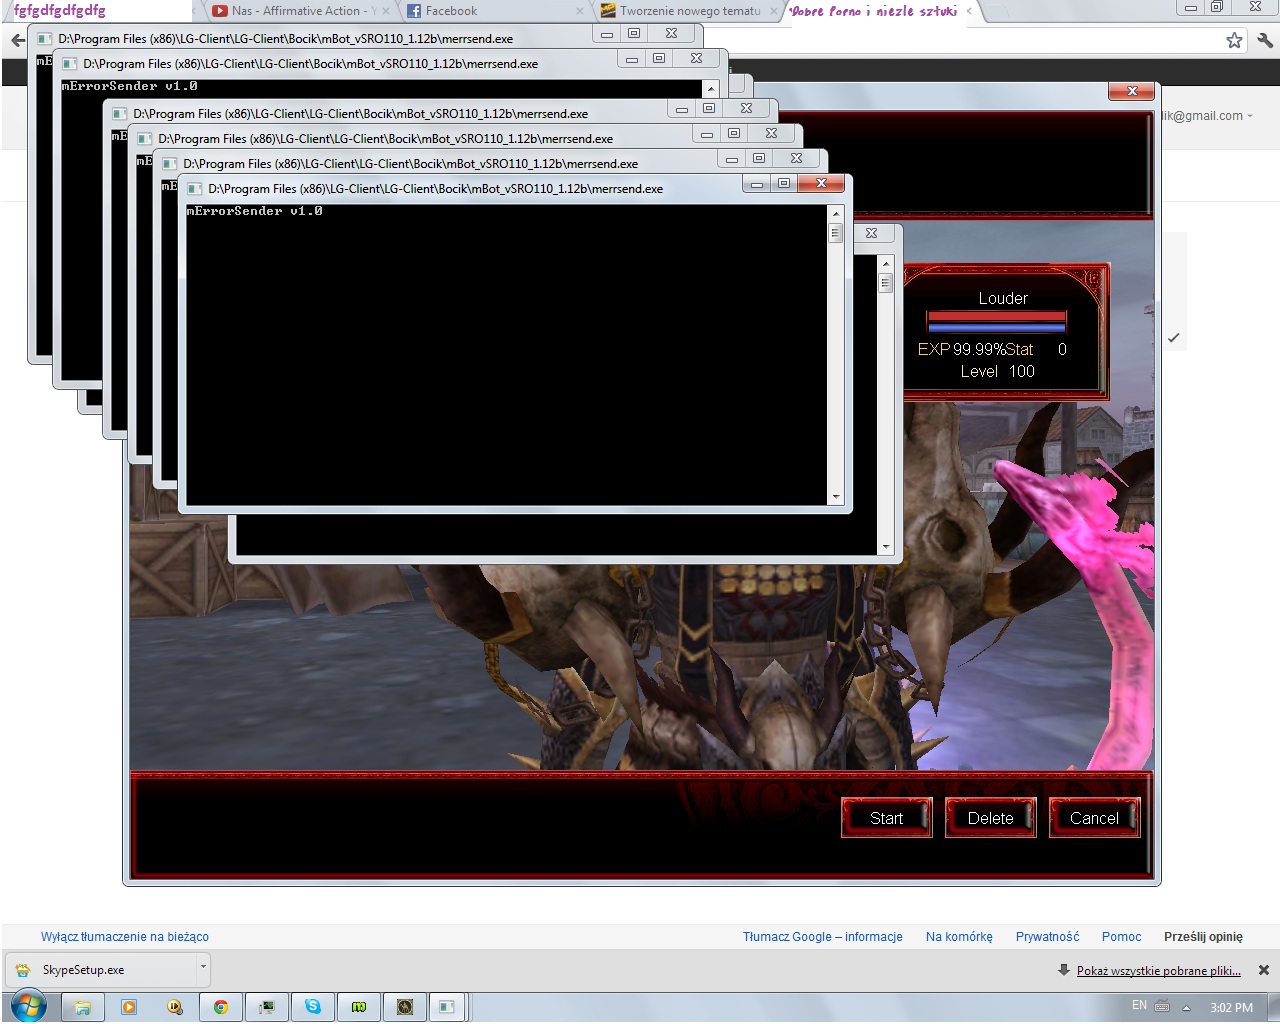The image size is (1280, 1024).
Task: Click the download arrow icon beside Pokaż wszystkie
Action: (x=1064, y=970)
